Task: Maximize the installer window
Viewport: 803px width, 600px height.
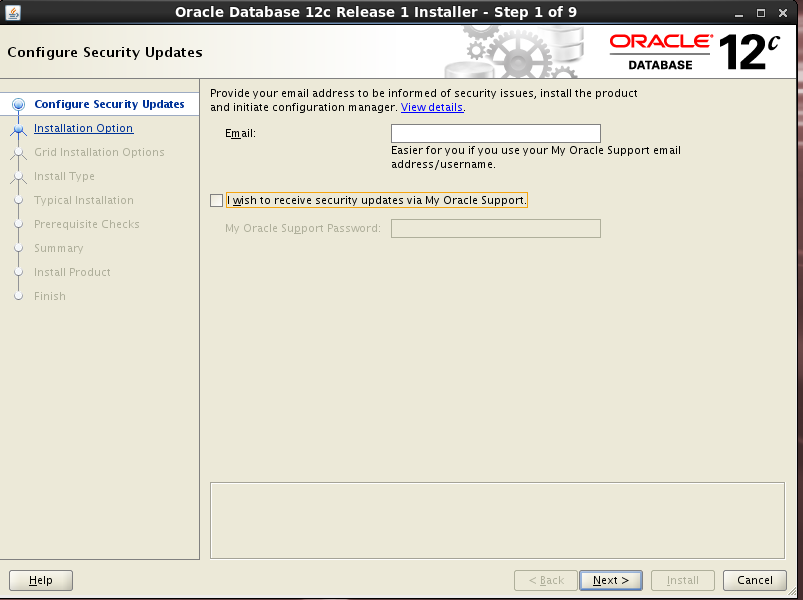Action: [760, 13]
